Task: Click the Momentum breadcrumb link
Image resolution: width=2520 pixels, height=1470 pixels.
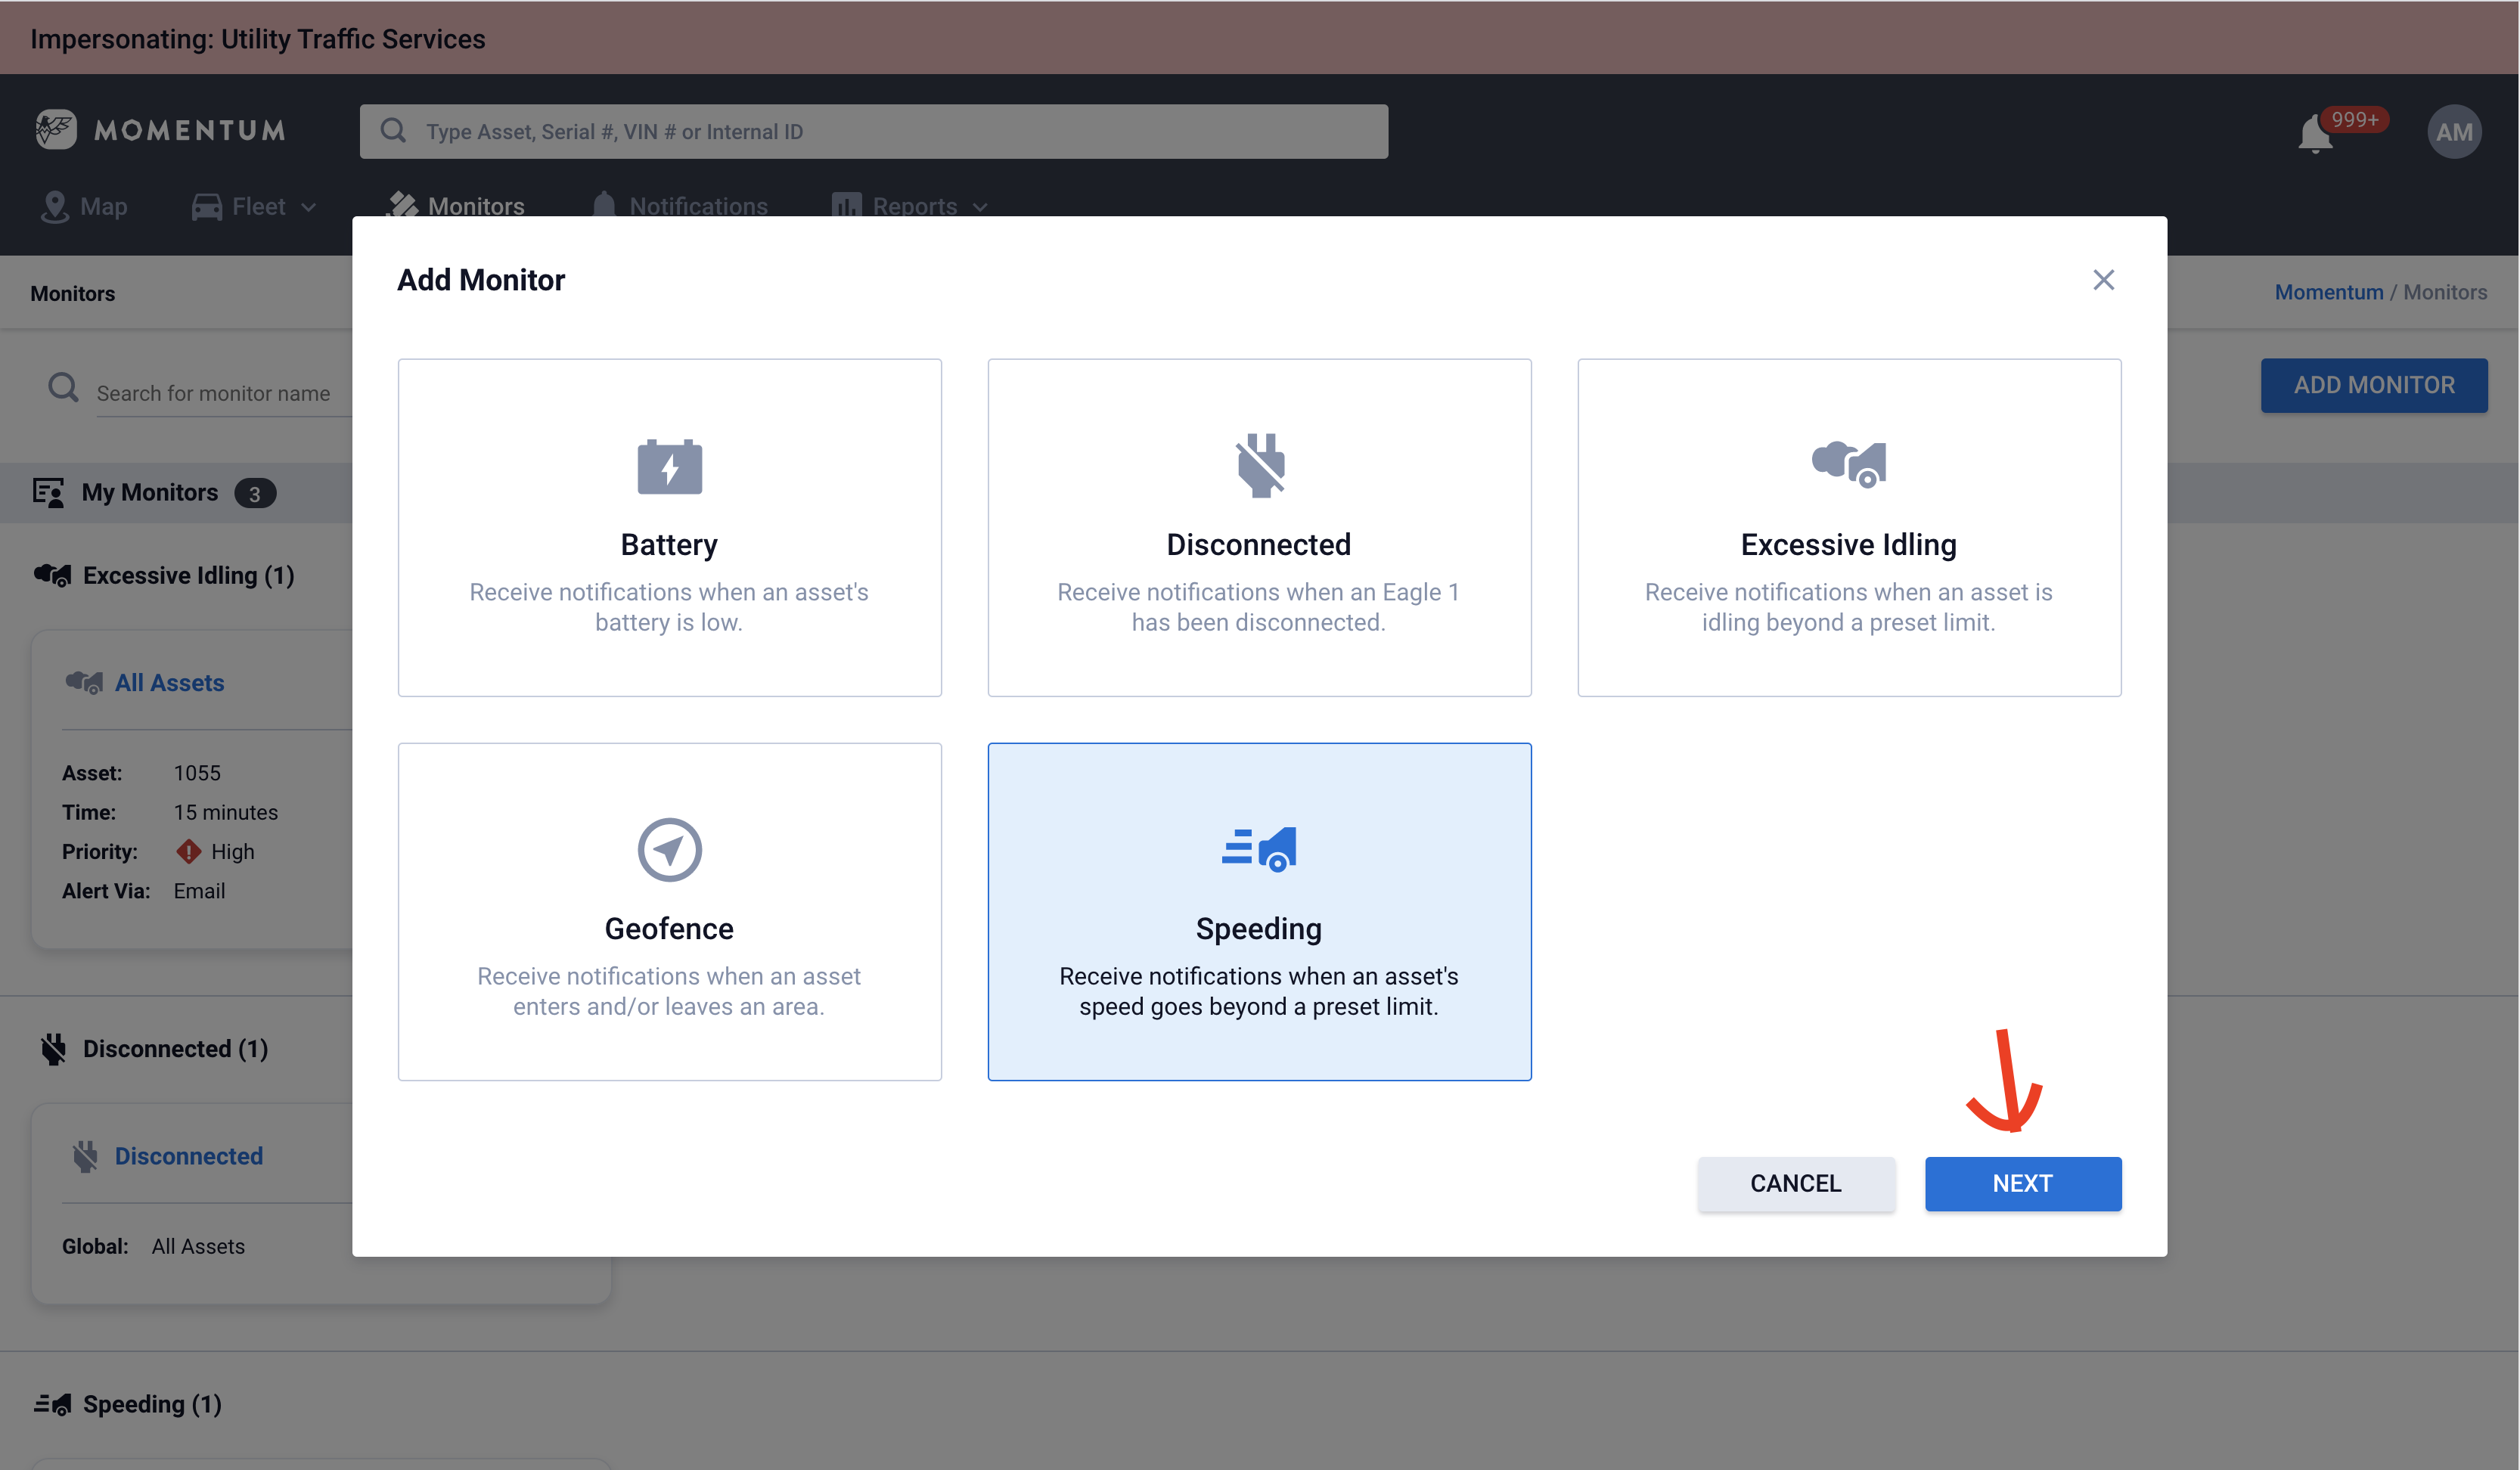Action: (2328, 292)
